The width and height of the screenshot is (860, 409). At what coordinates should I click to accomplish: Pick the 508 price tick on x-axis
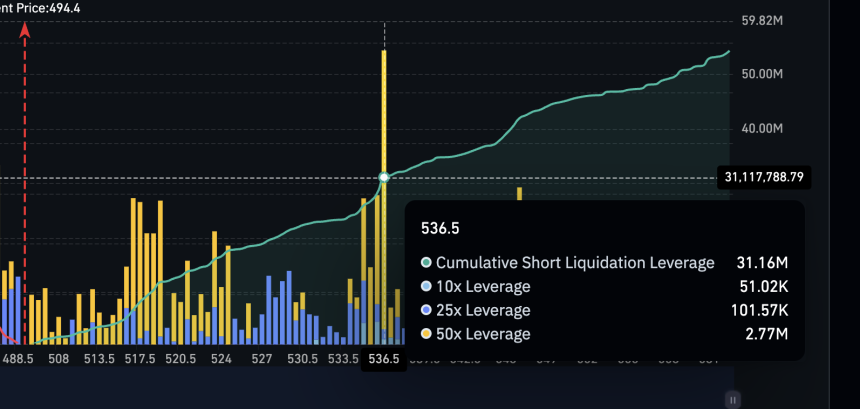tap(59, 358)
